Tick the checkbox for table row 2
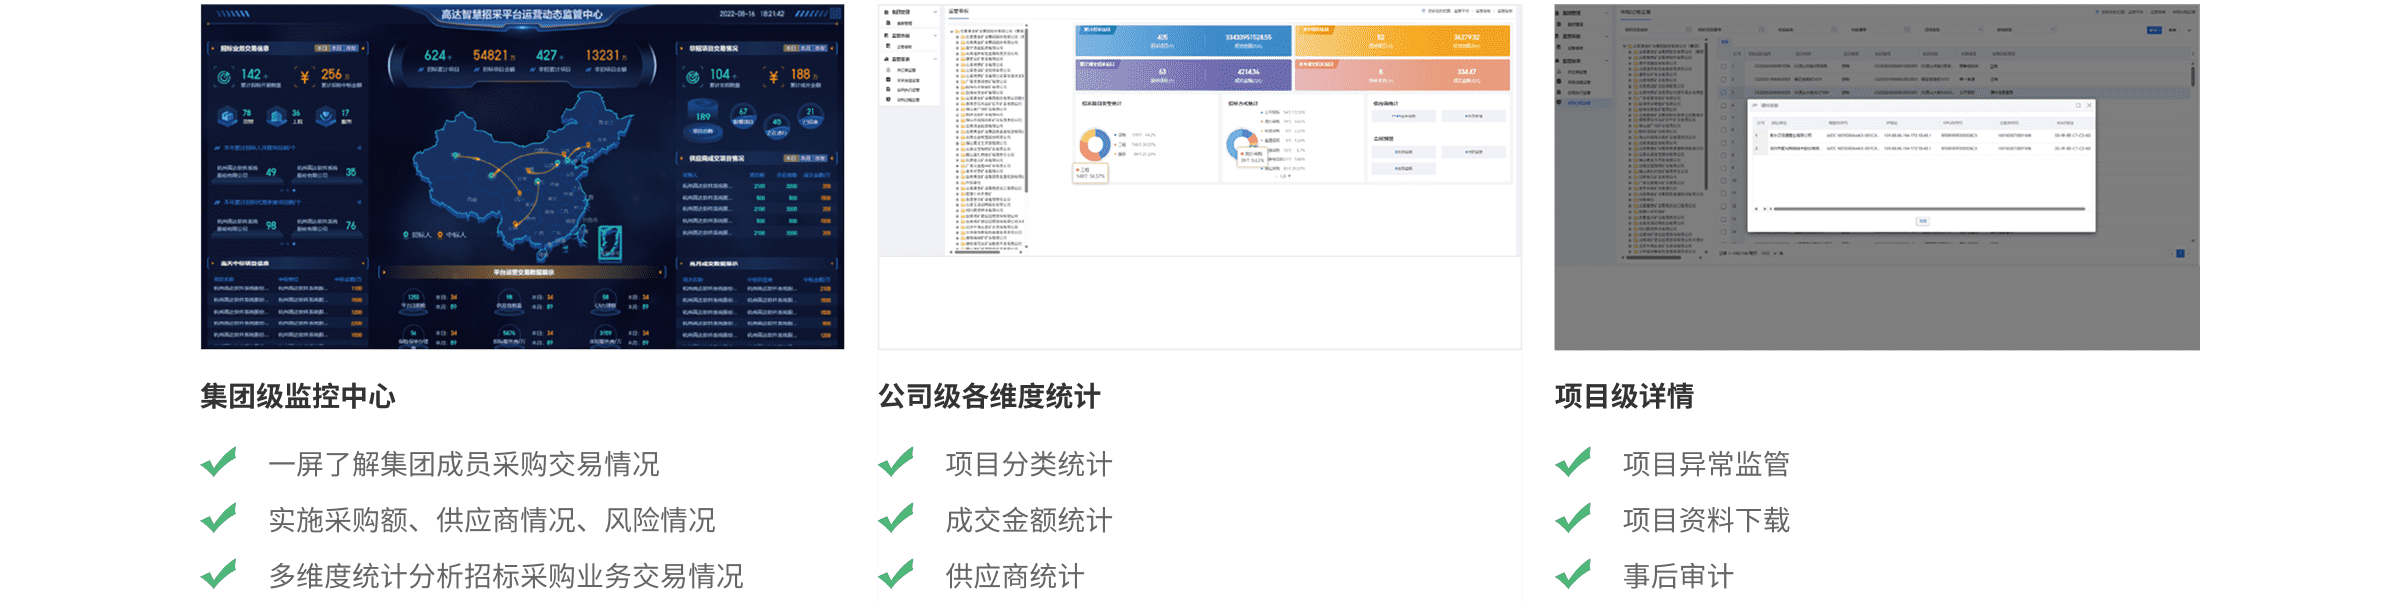The width and height of the screenshot is (2400, 602). point(1723,80)
